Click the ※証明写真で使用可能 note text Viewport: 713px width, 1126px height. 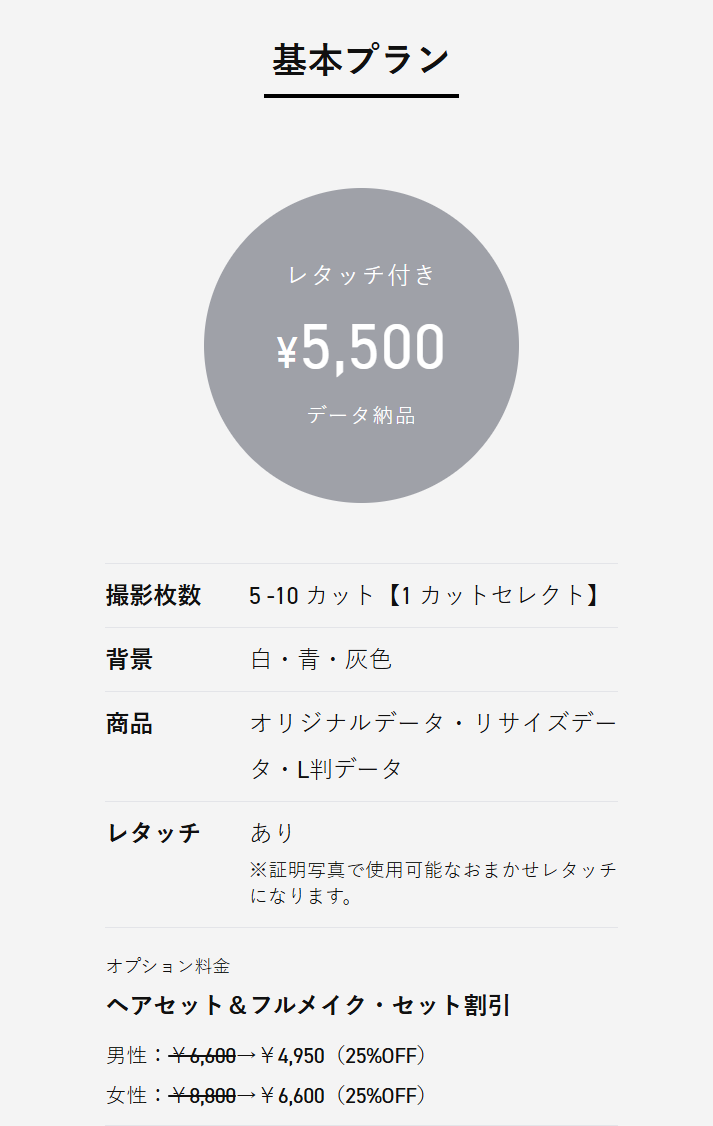click(x=433, y=883)
